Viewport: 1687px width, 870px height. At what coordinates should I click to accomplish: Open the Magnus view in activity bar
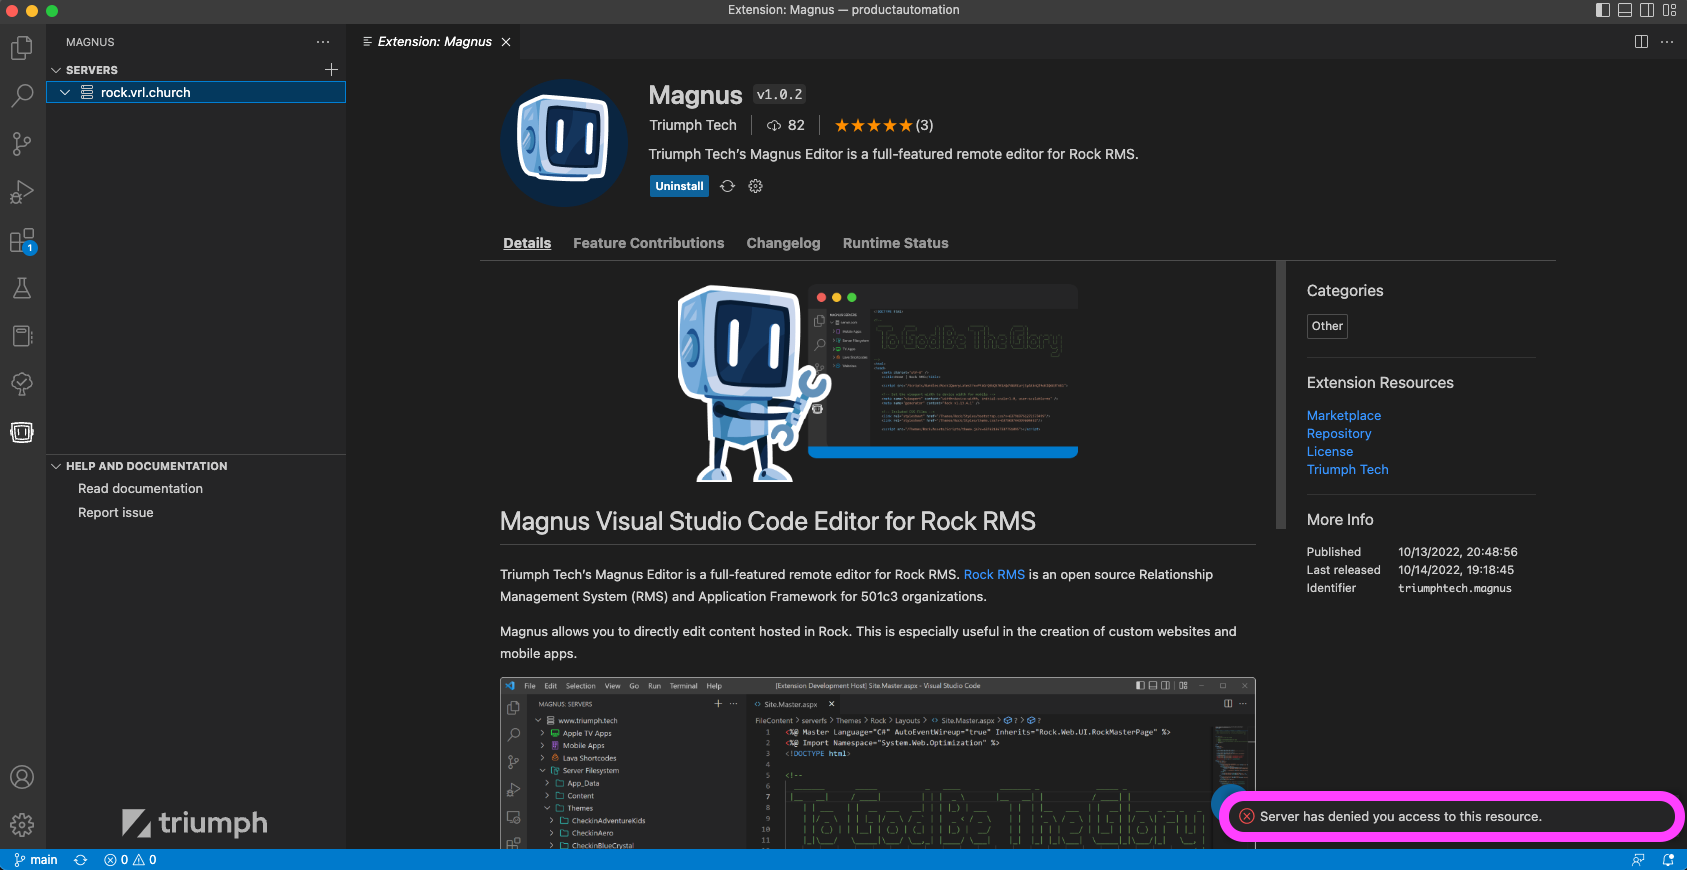pos(22,432)
